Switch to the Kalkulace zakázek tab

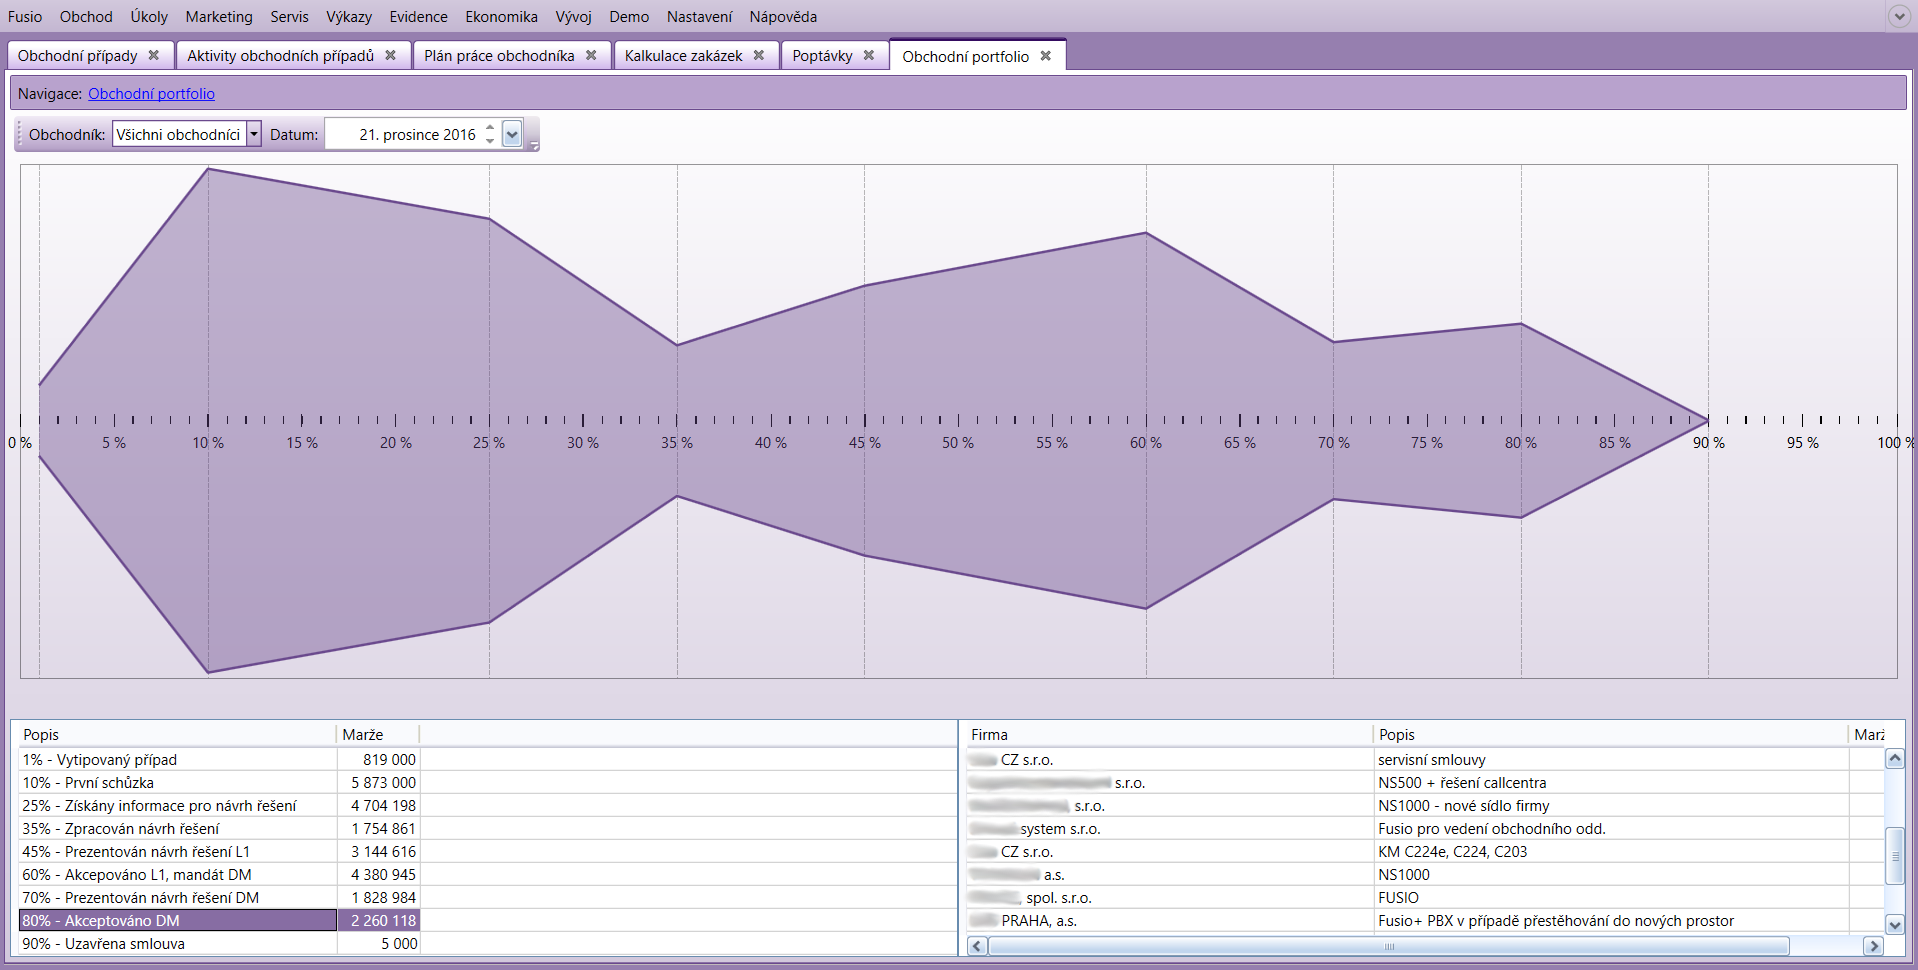pos(683,56)
